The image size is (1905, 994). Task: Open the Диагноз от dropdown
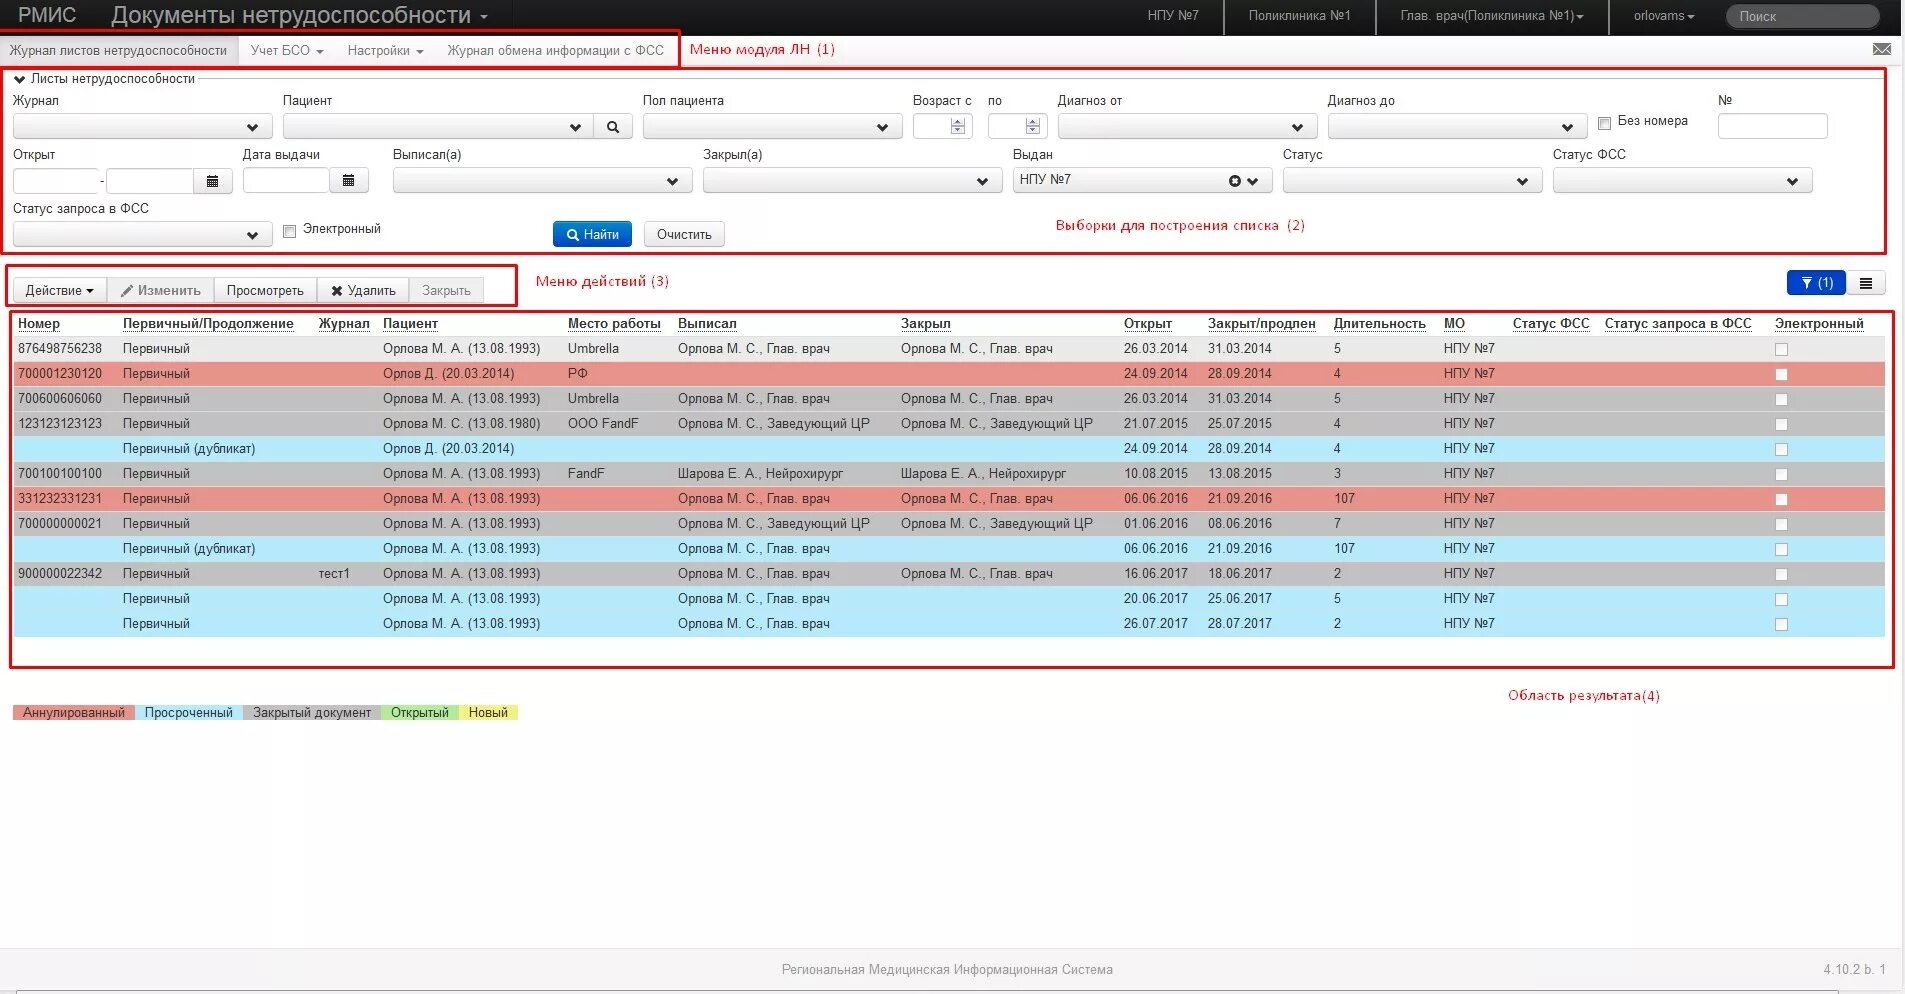[x=1187, y=127]
